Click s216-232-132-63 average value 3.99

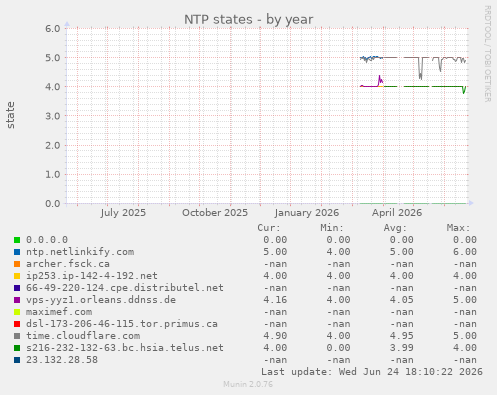point(402,348)
